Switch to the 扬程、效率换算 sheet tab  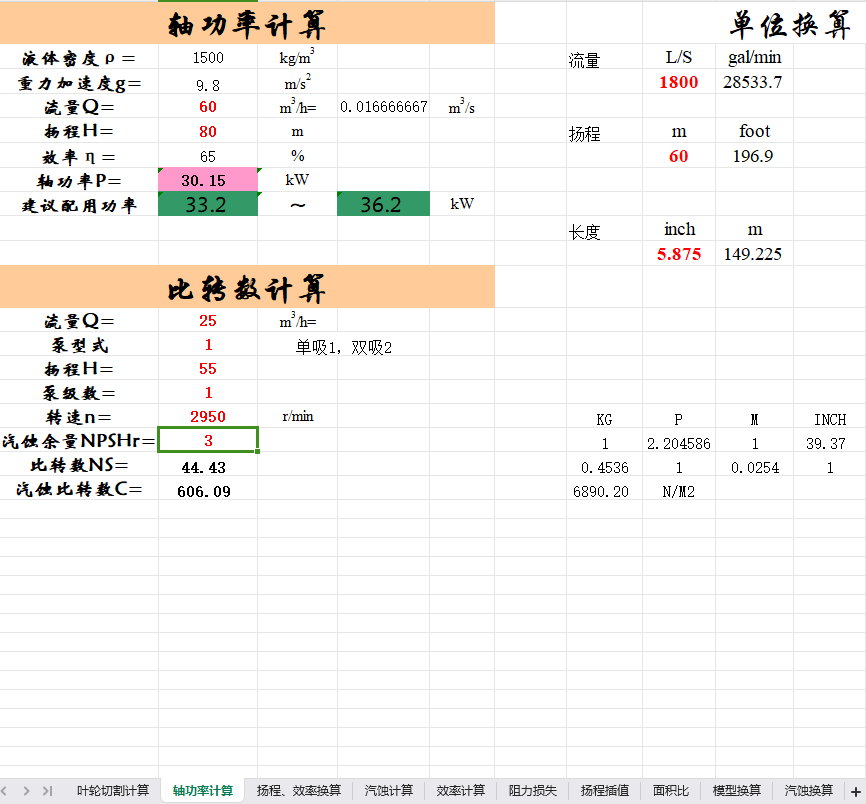[x=298, y=791]
